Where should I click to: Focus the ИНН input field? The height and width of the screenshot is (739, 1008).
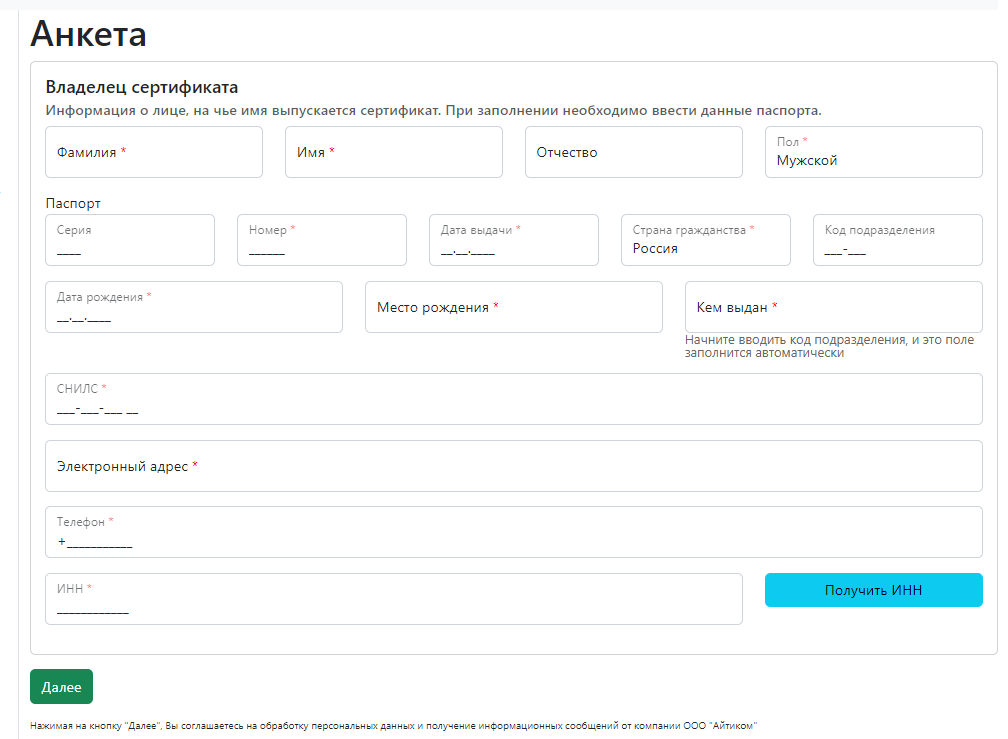point(393,600)
